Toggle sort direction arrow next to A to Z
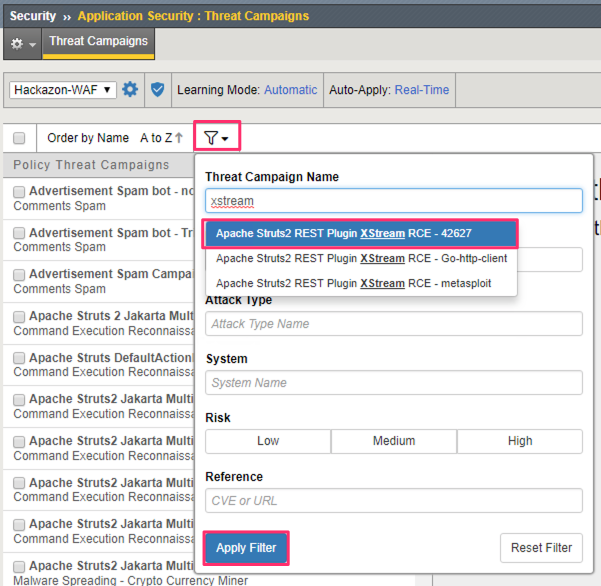The image size is (601, 586). point(179,138)
